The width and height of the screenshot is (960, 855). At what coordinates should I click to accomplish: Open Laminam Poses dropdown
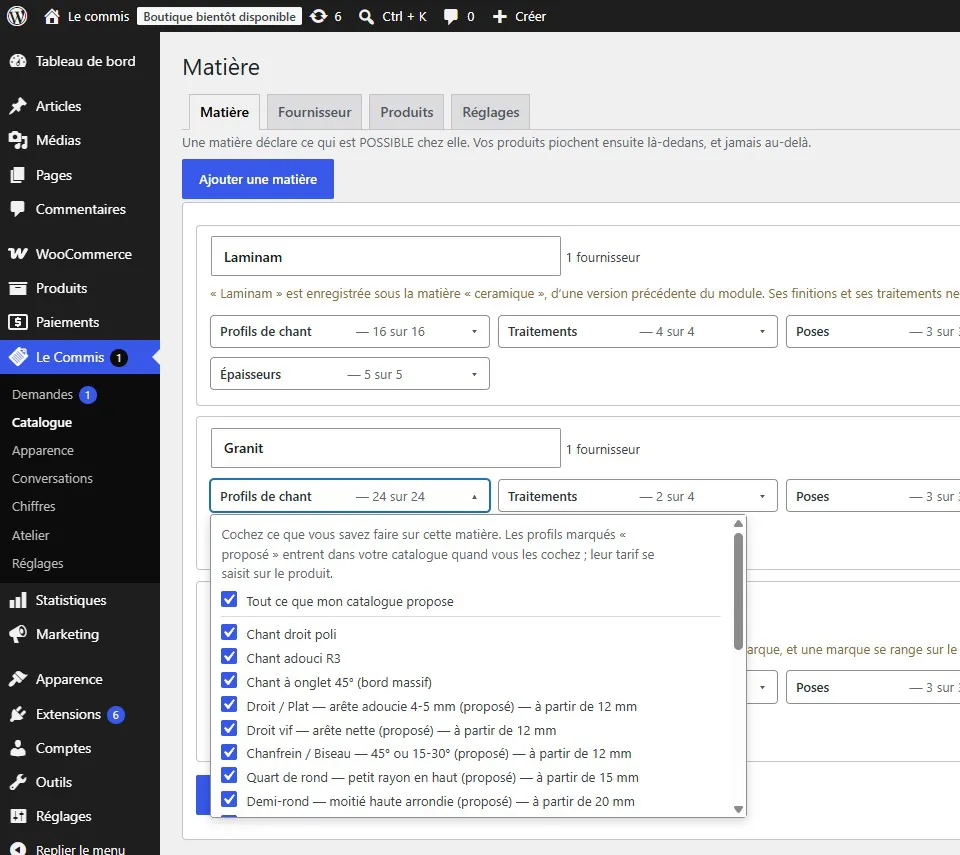click(873, 331)
